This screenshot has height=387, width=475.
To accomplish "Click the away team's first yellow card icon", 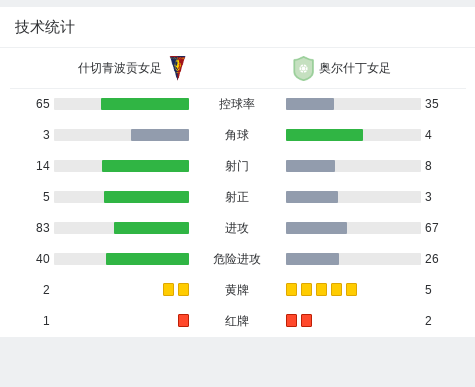I will 291,289.
